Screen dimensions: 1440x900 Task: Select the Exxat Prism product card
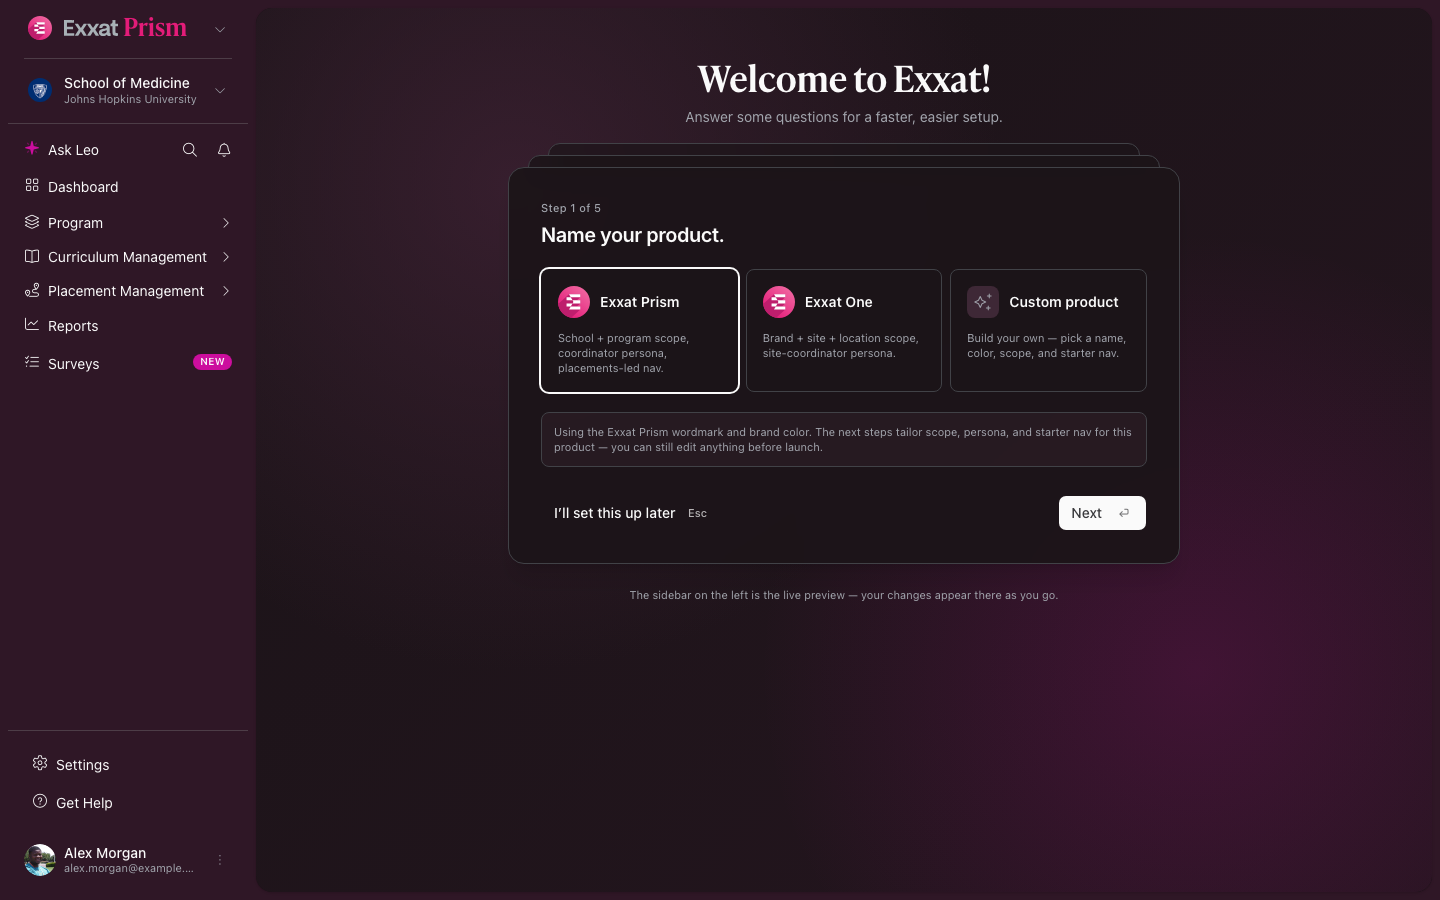tap(639, 330)
